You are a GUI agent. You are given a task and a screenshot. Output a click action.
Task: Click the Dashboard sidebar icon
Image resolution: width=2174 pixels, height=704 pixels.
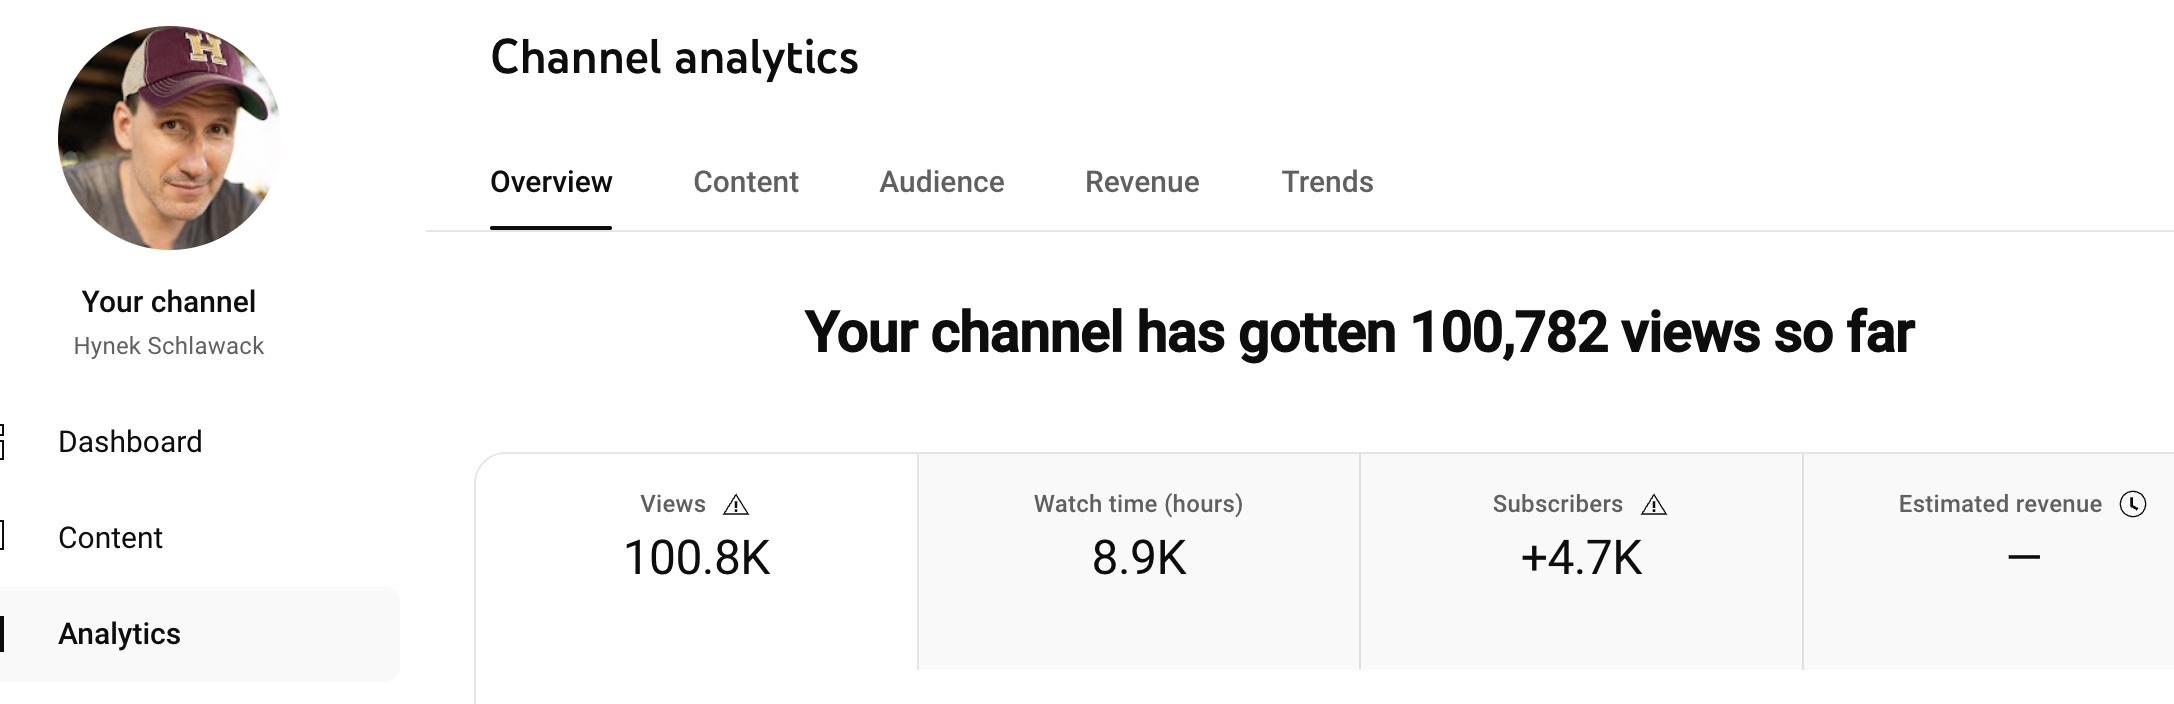click(2, 442)
